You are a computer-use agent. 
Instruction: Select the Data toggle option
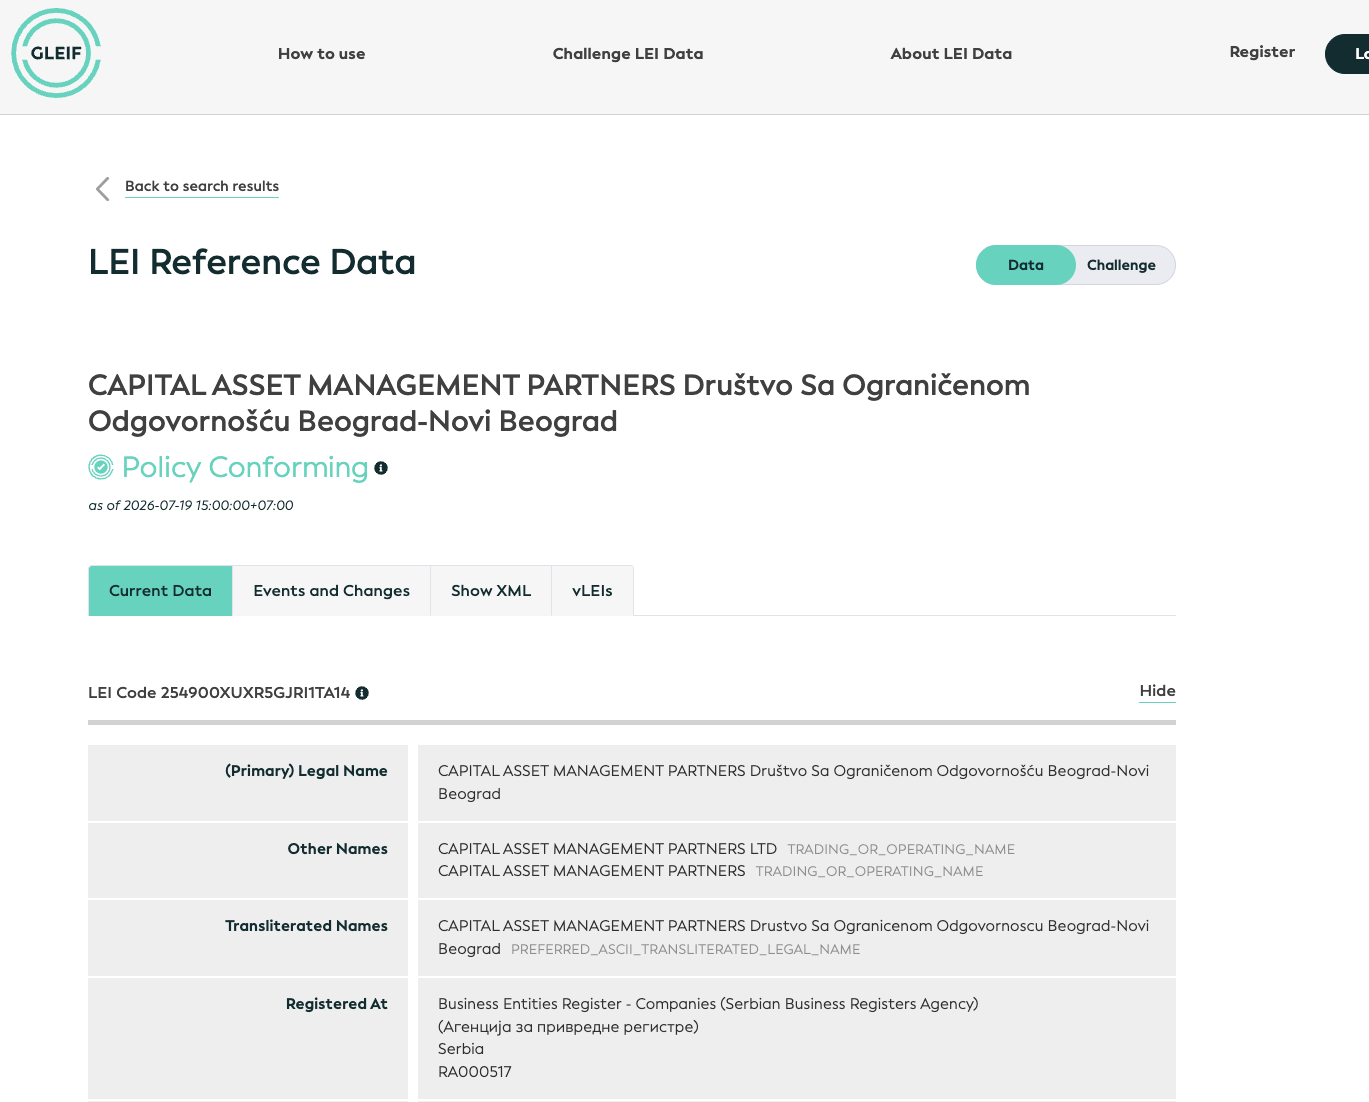[x=1026, y=265]
